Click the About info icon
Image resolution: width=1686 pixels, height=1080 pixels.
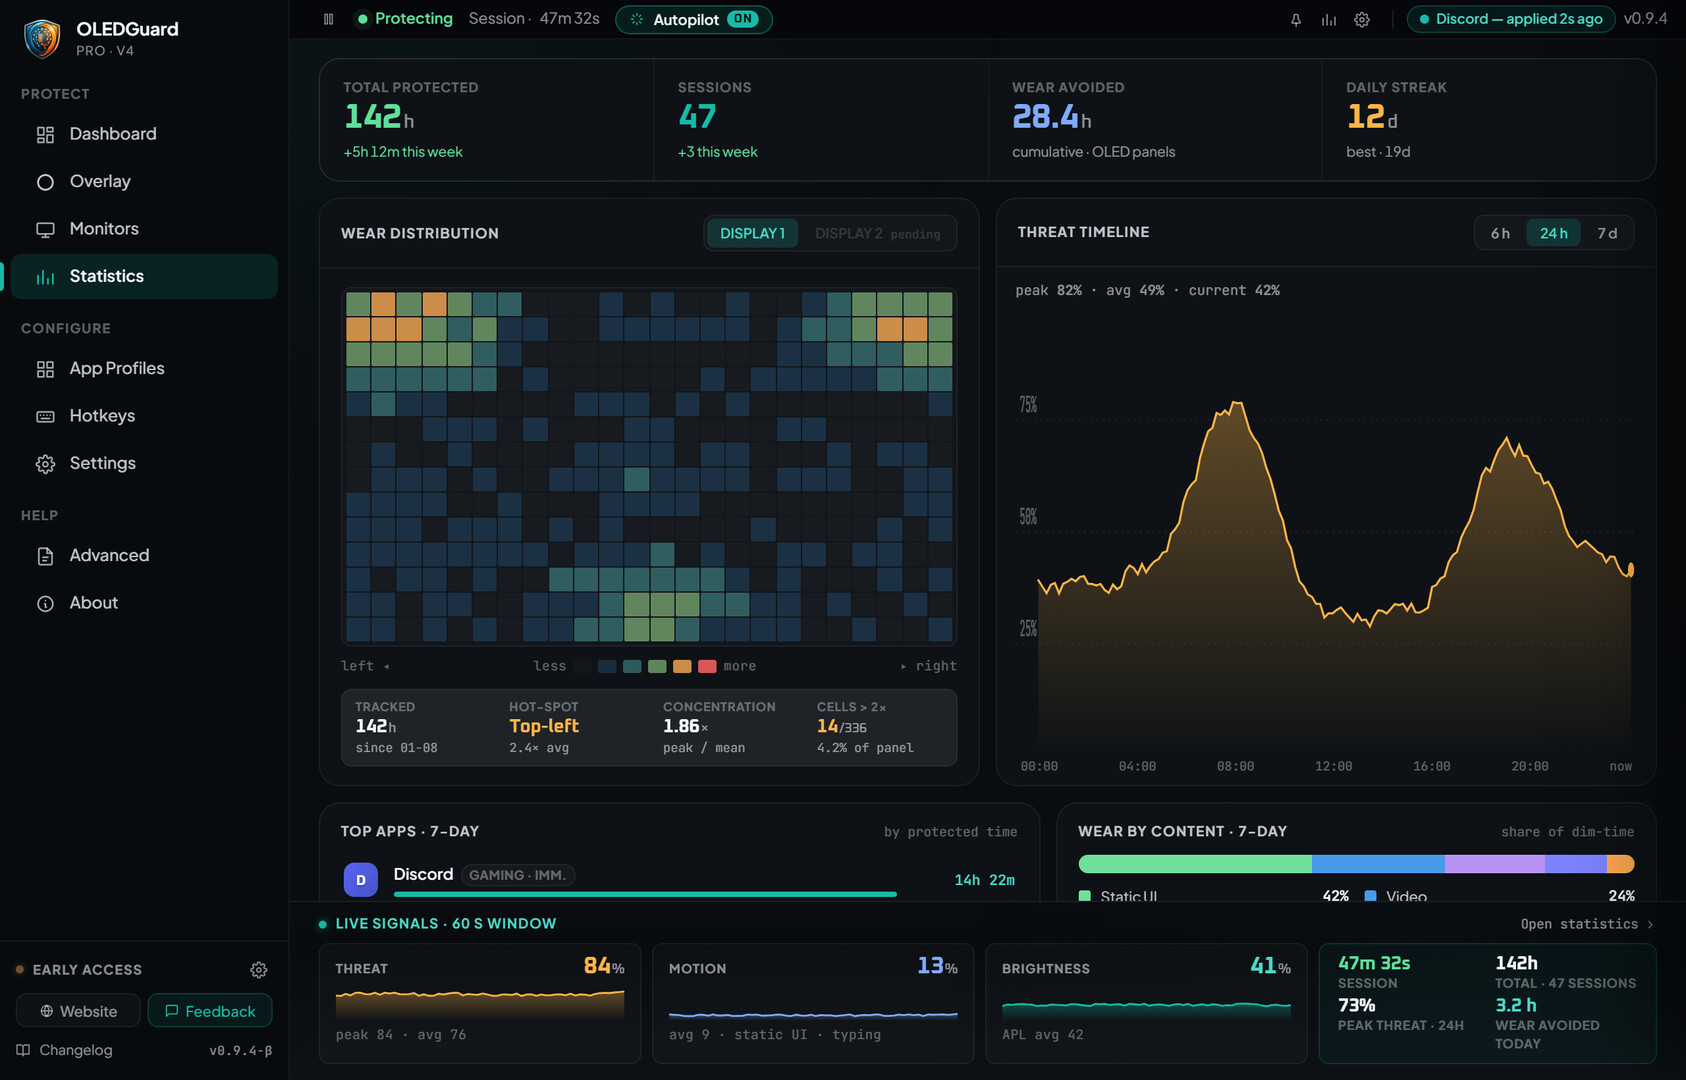45,603
